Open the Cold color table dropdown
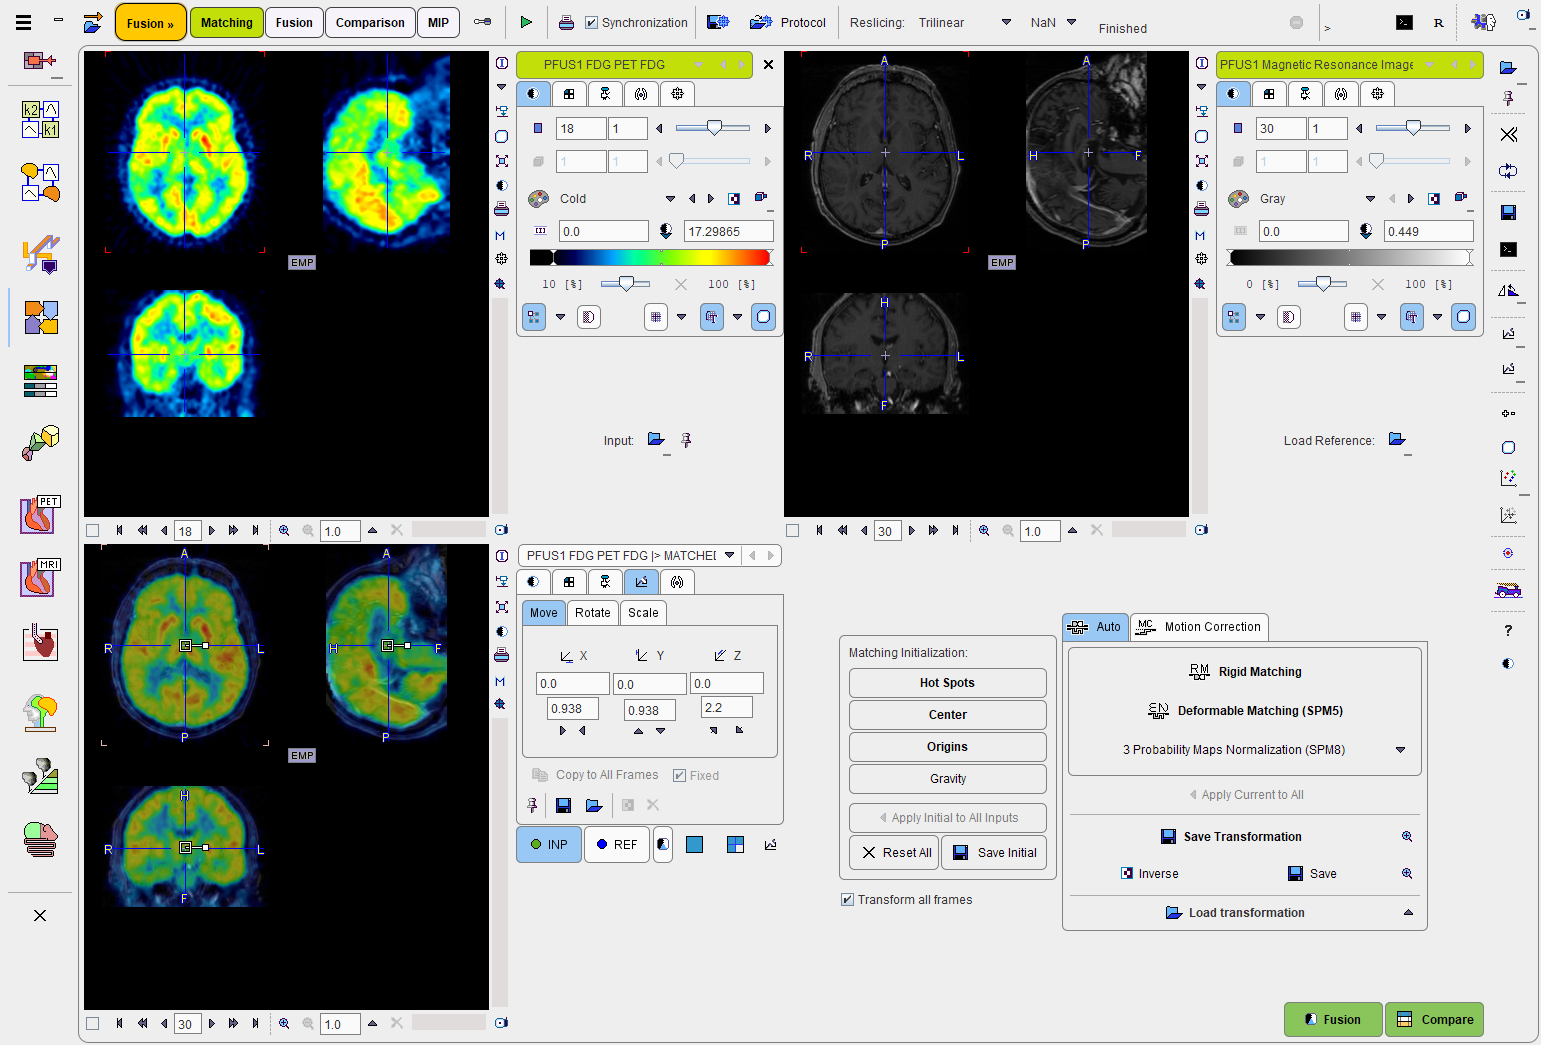Screen dimensions: 1541x1045 pyautogui.click(x=670, y=199)
